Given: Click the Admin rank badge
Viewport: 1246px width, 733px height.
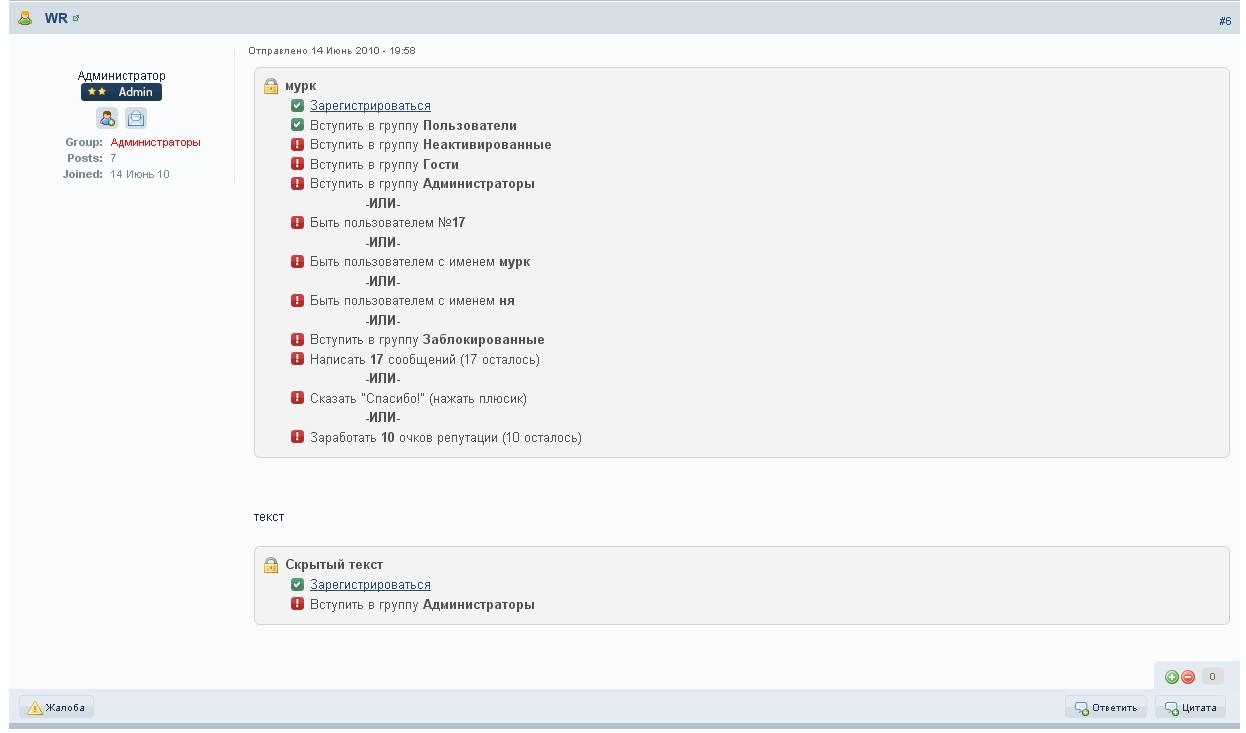Looking at the screenshot, I should 121,92.
